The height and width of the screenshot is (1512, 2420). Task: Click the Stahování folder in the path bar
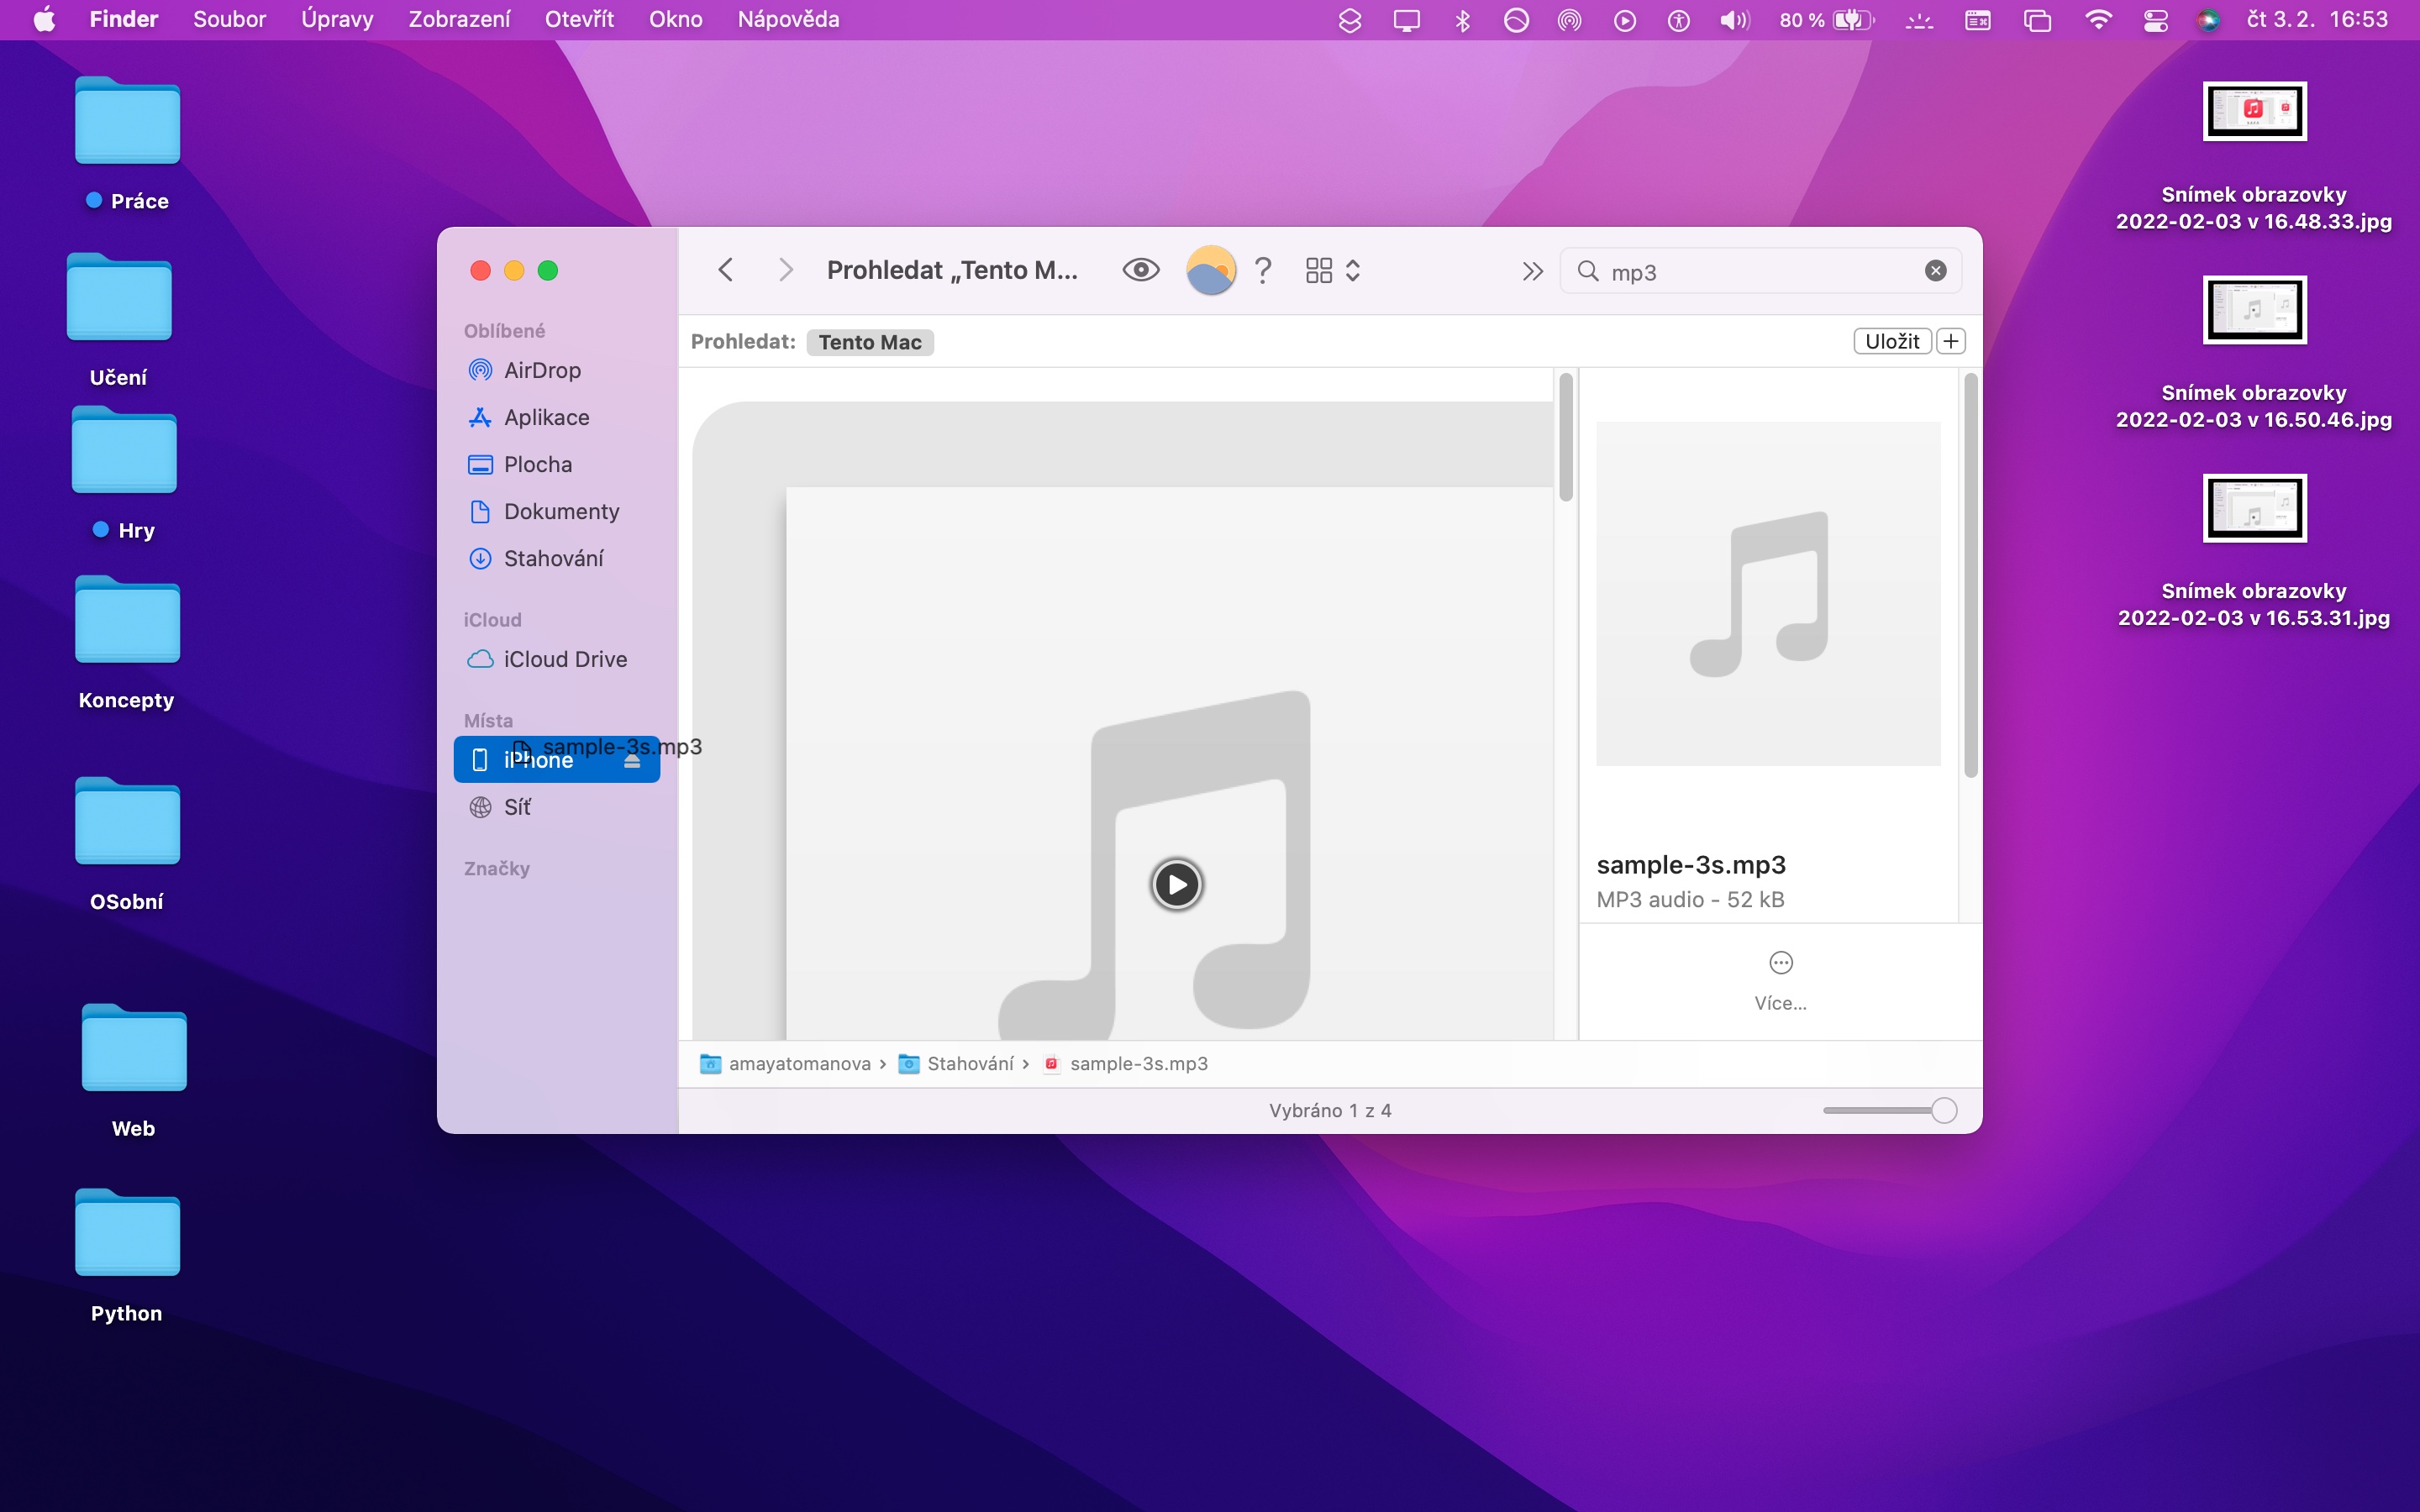click(x=969, y=1063)
